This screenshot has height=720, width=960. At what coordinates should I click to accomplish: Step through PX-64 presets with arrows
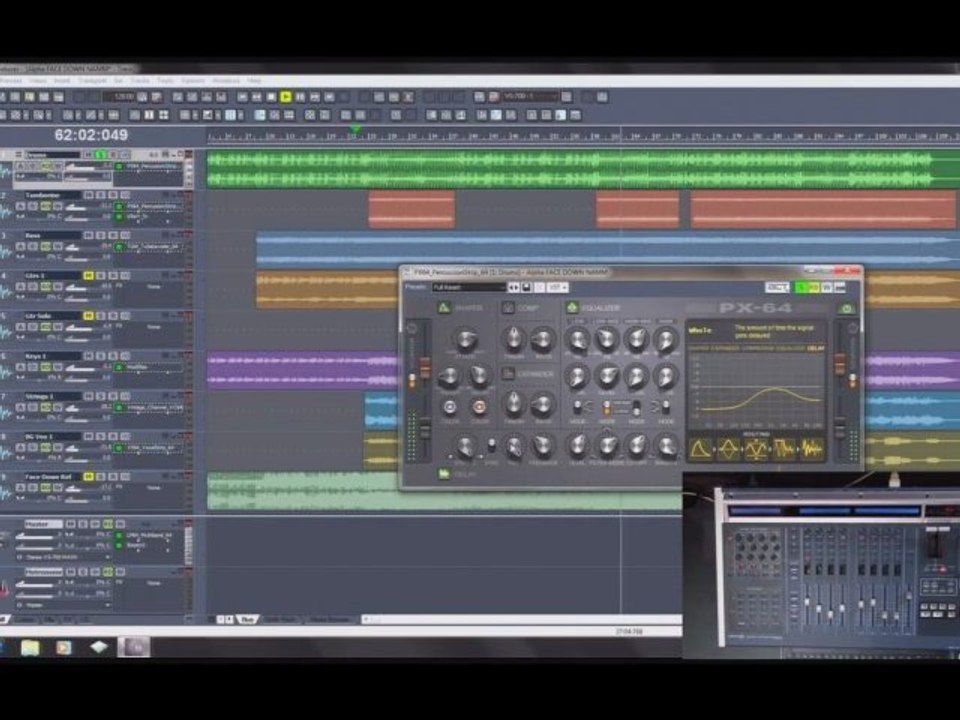coord(514,287)
